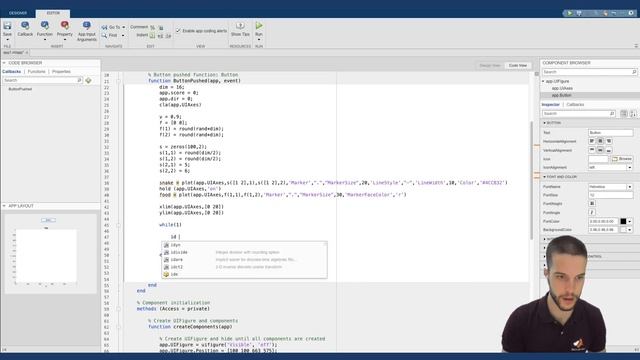Select the Inspector tab
Viewport: 640px width, 360px height.
[551, 104]
